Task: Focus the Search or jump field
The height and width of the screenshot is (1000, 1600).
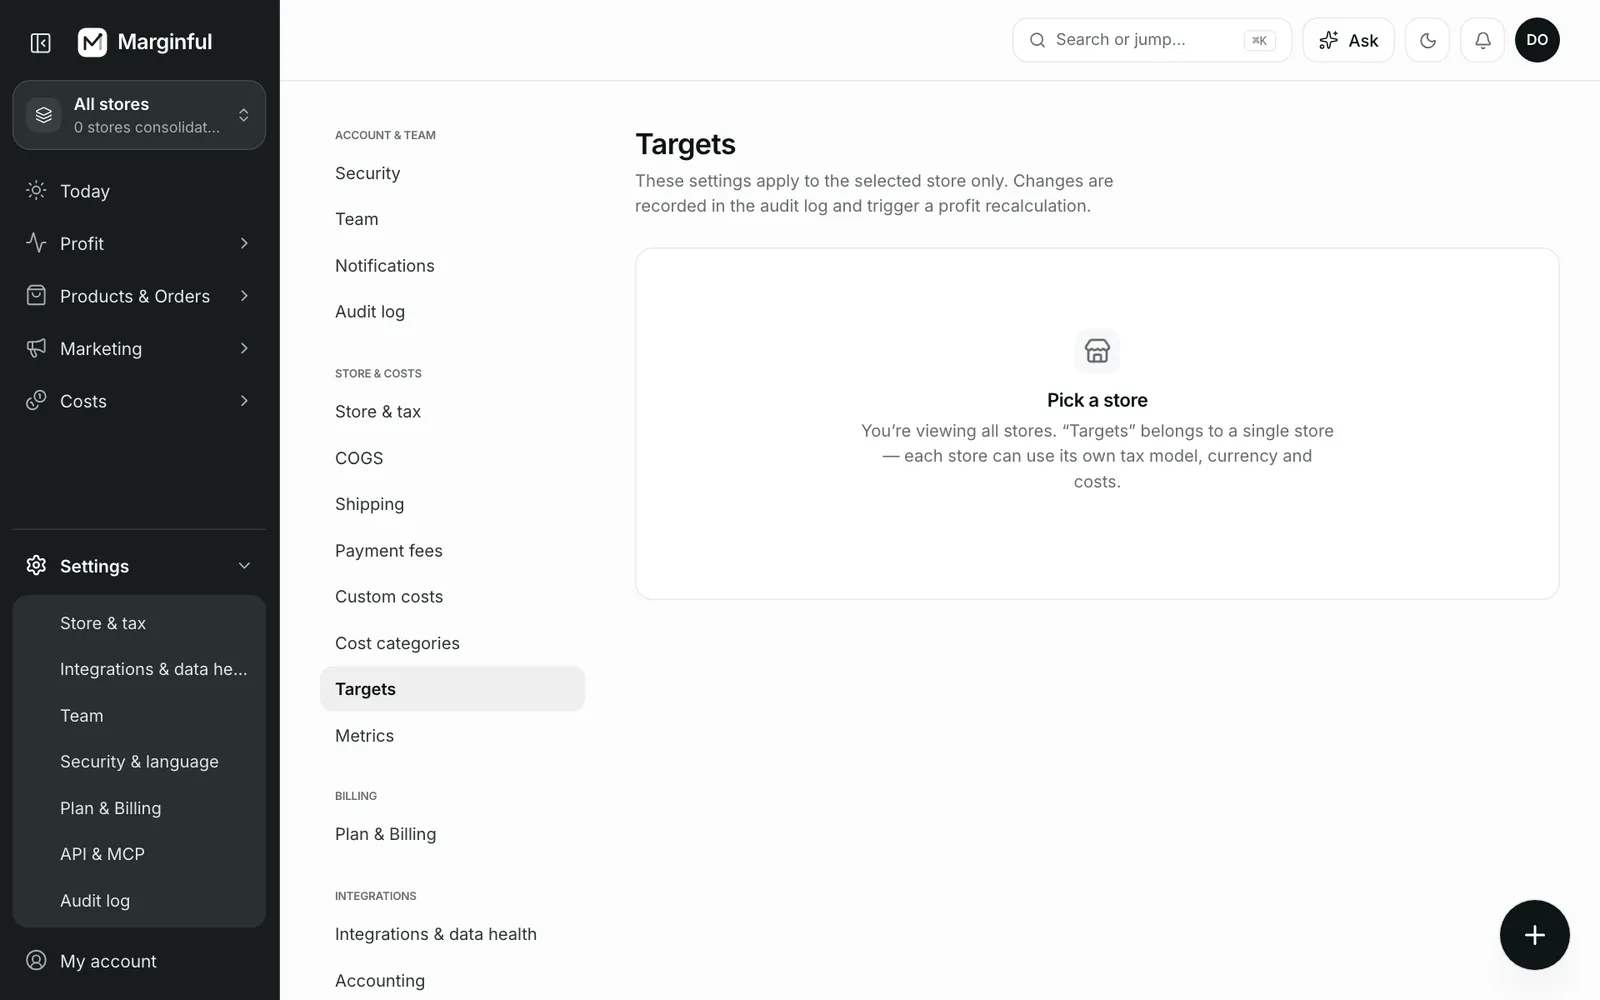Action: 1152,40
